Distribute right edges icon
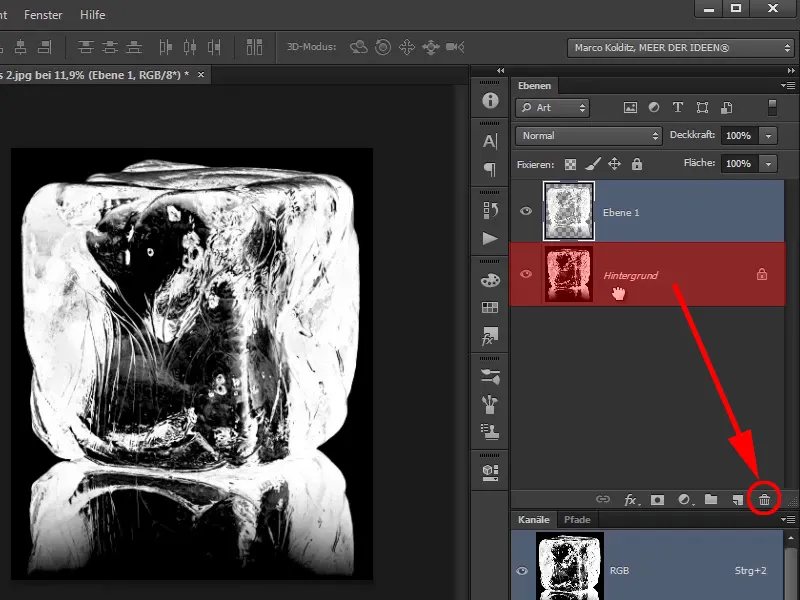 point(214,47)
